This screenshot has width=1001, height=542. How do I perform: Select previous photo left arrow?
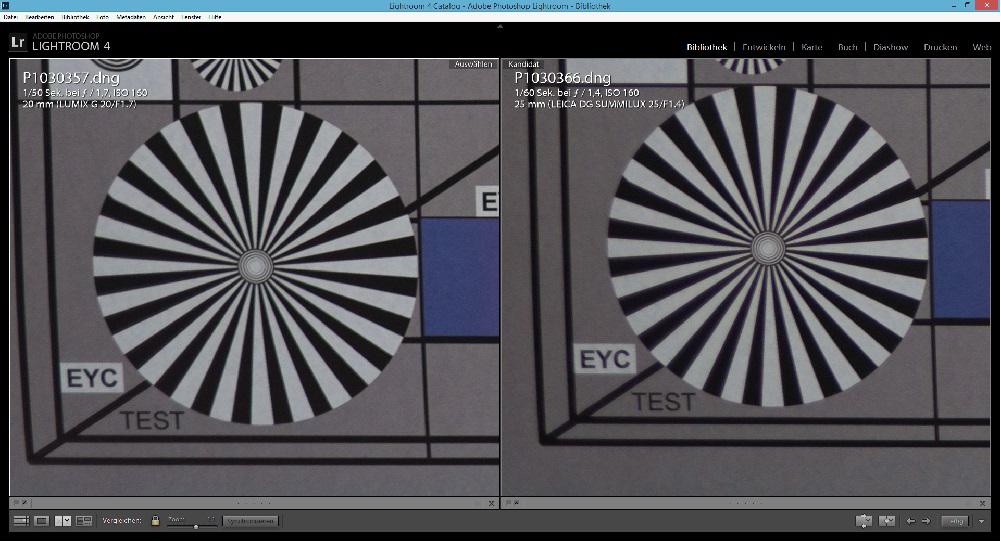910,521
